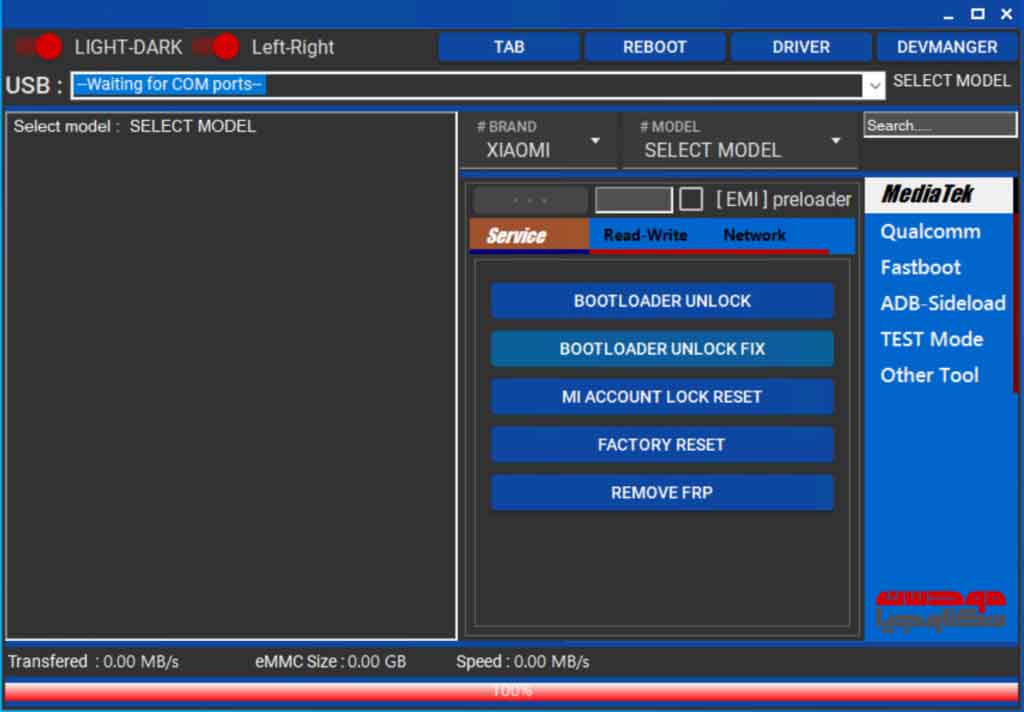Select the MediaTek side tab

938,194
